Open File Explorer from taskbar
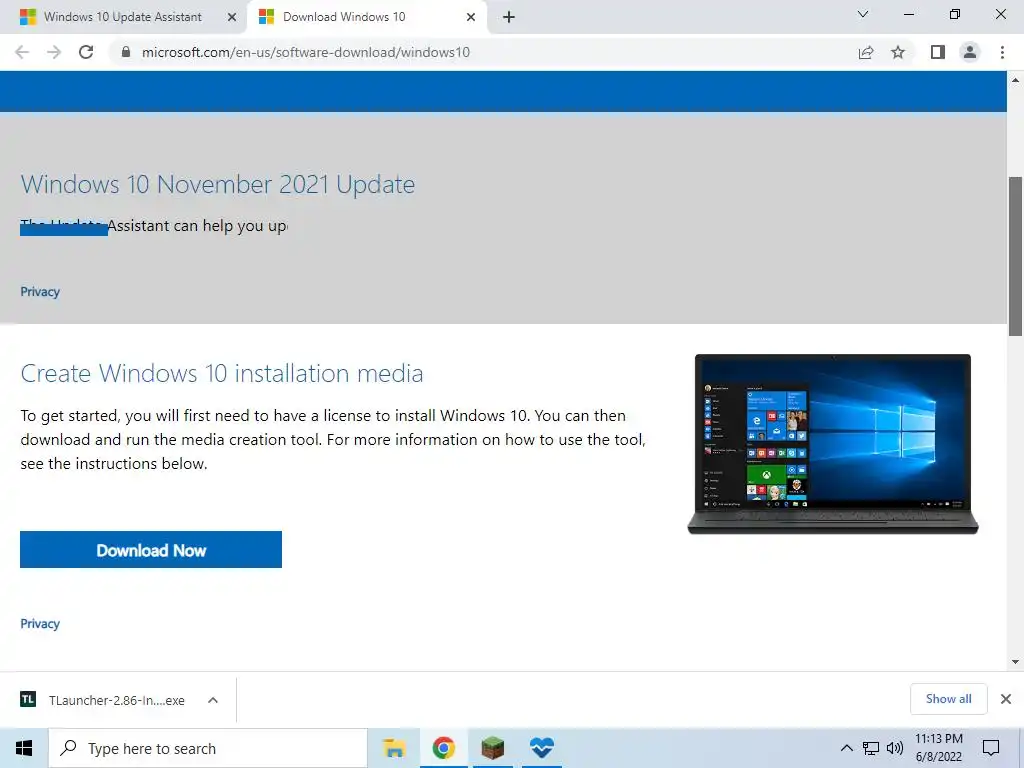This screenshot has height=768, width=1024. [394, 748]
